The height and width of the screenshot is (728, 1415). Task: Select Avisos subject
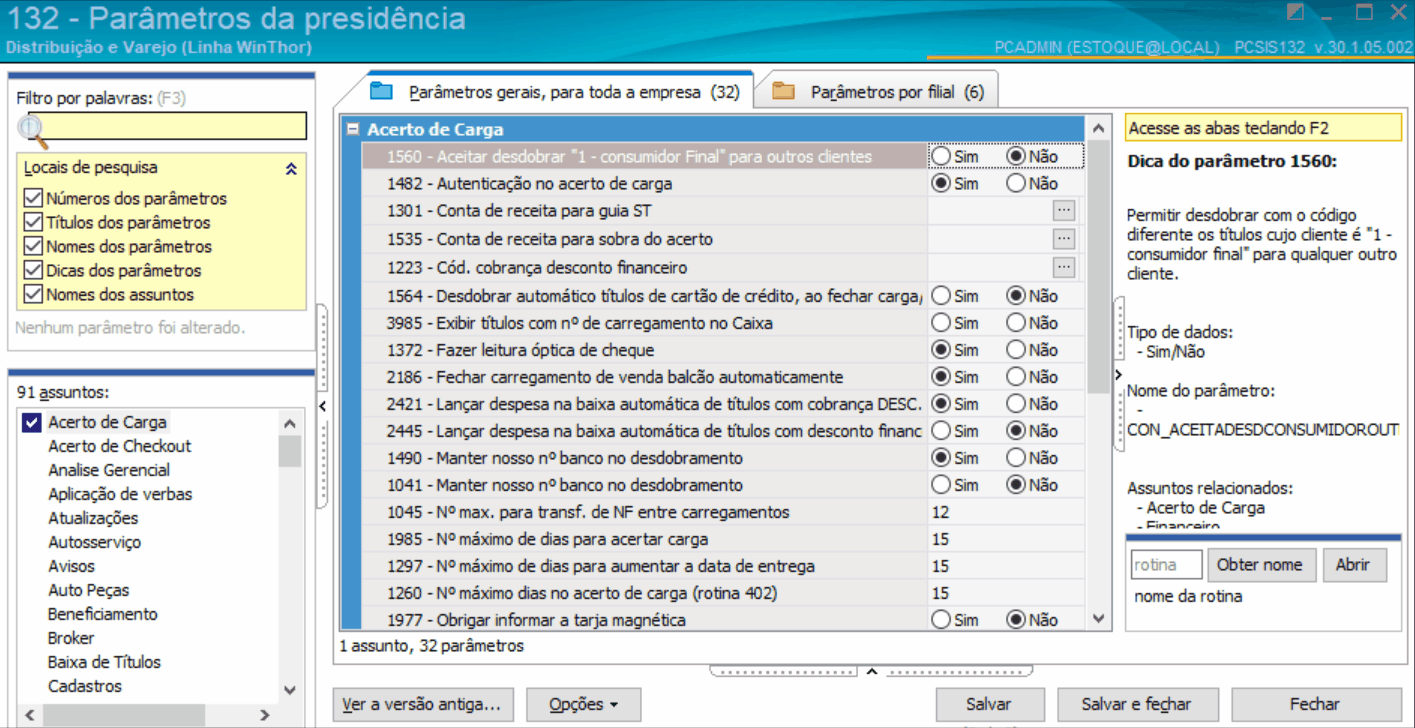[72, 566]
